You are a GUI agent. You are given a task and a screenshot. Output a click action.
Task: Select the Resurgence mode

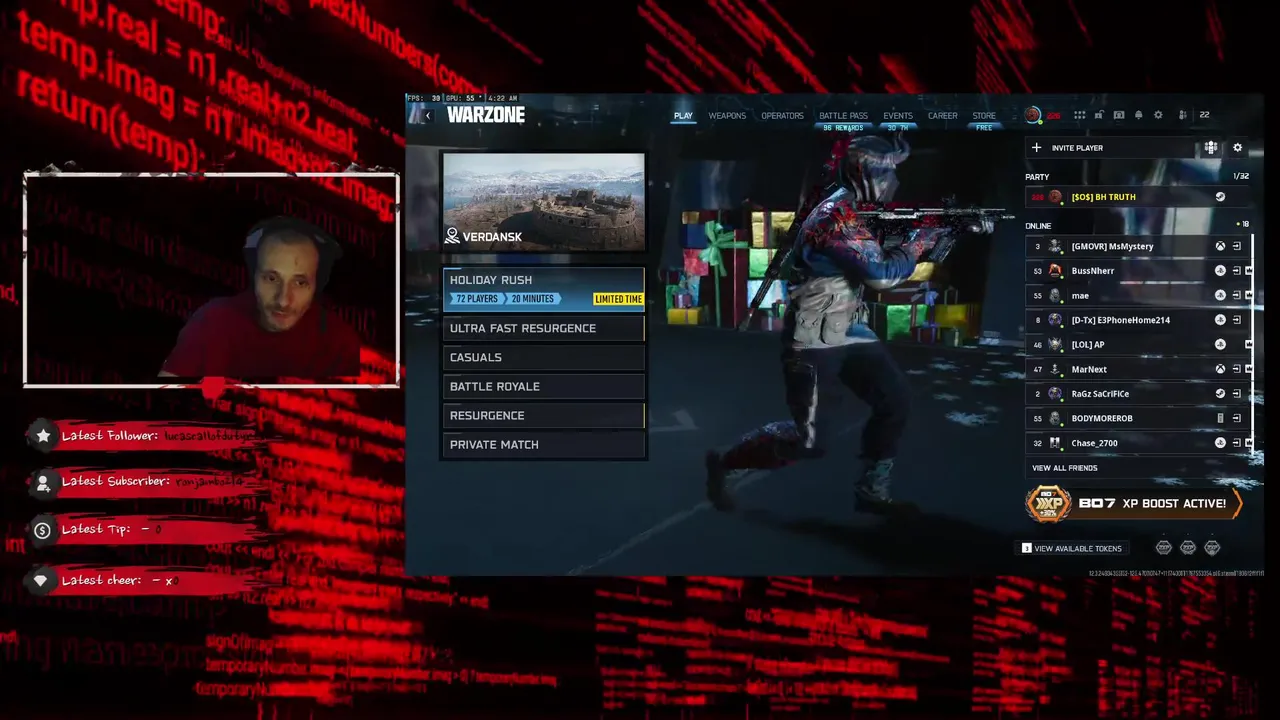click(544, 415)
